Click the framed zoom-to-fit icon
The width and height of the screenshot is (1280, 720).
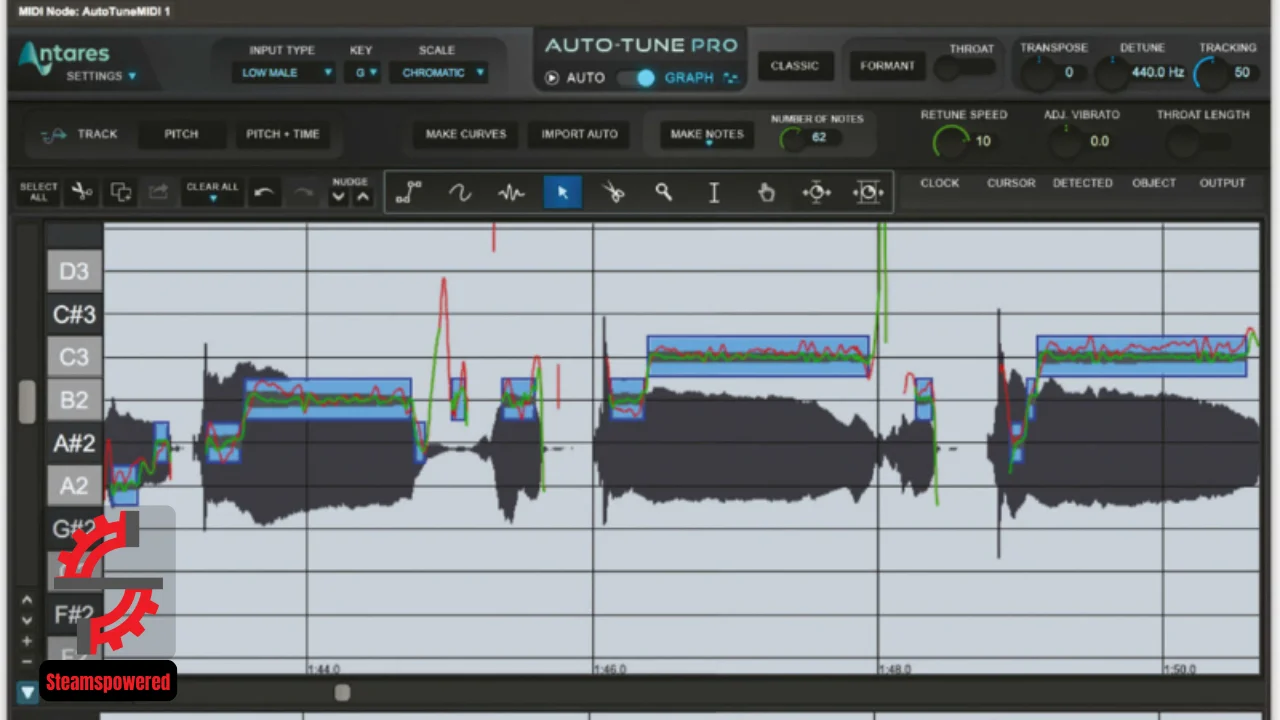click(867, 192)
